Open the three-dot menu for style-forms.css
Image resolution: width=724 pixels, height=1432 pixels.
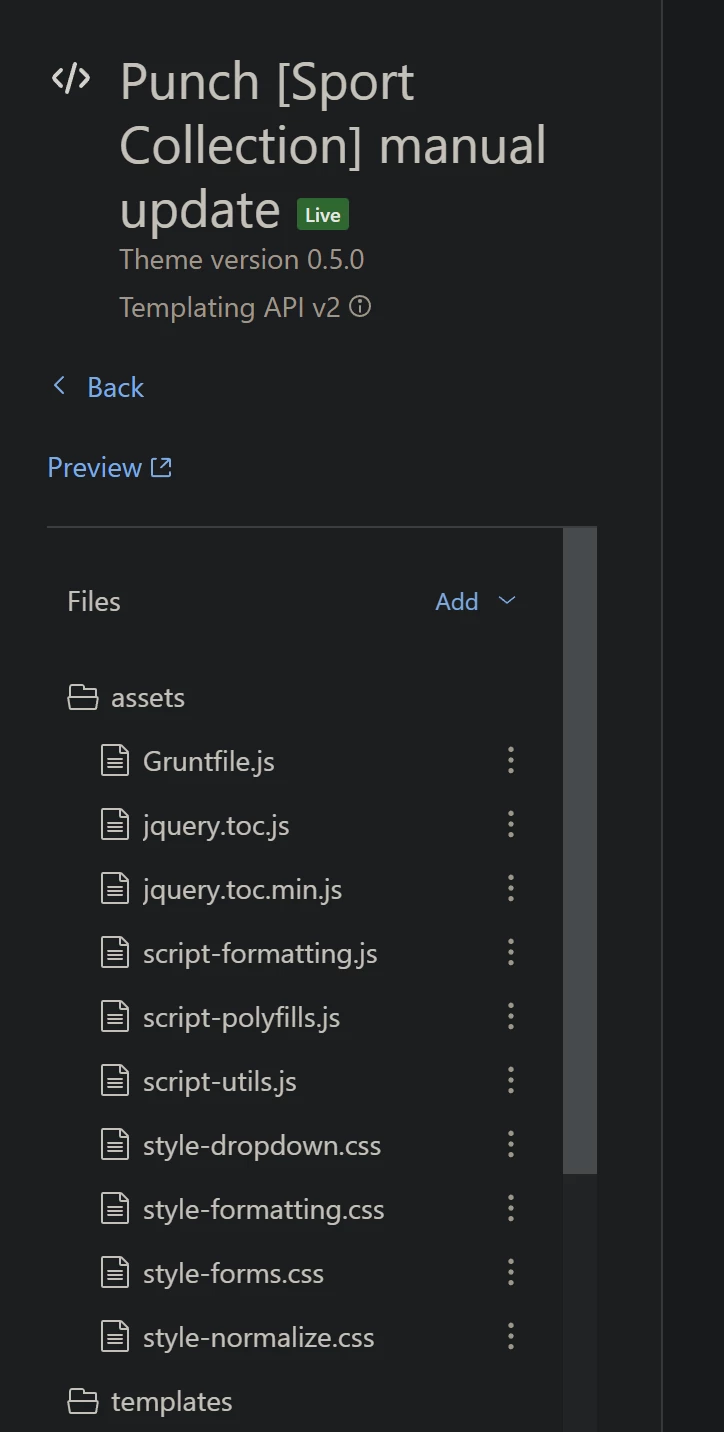tap(511, 1272)
